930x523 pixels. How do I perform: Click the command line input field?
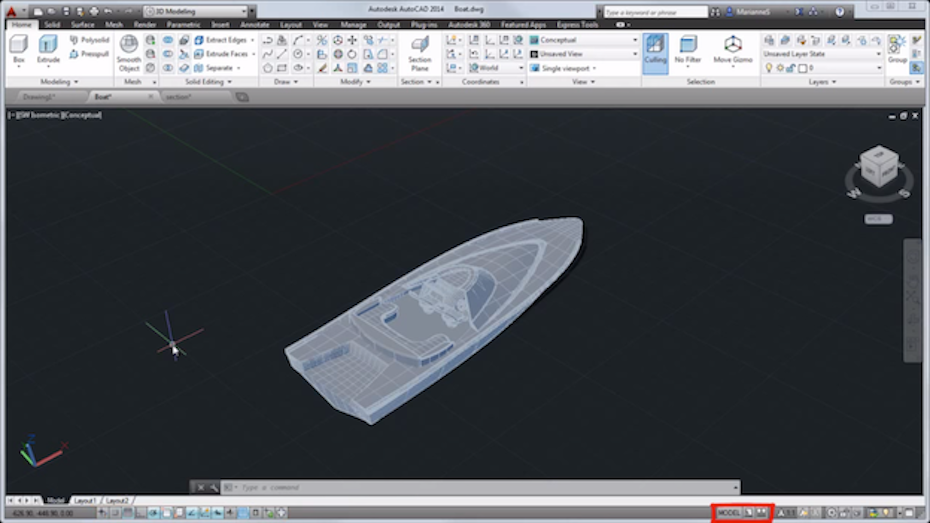380,487
